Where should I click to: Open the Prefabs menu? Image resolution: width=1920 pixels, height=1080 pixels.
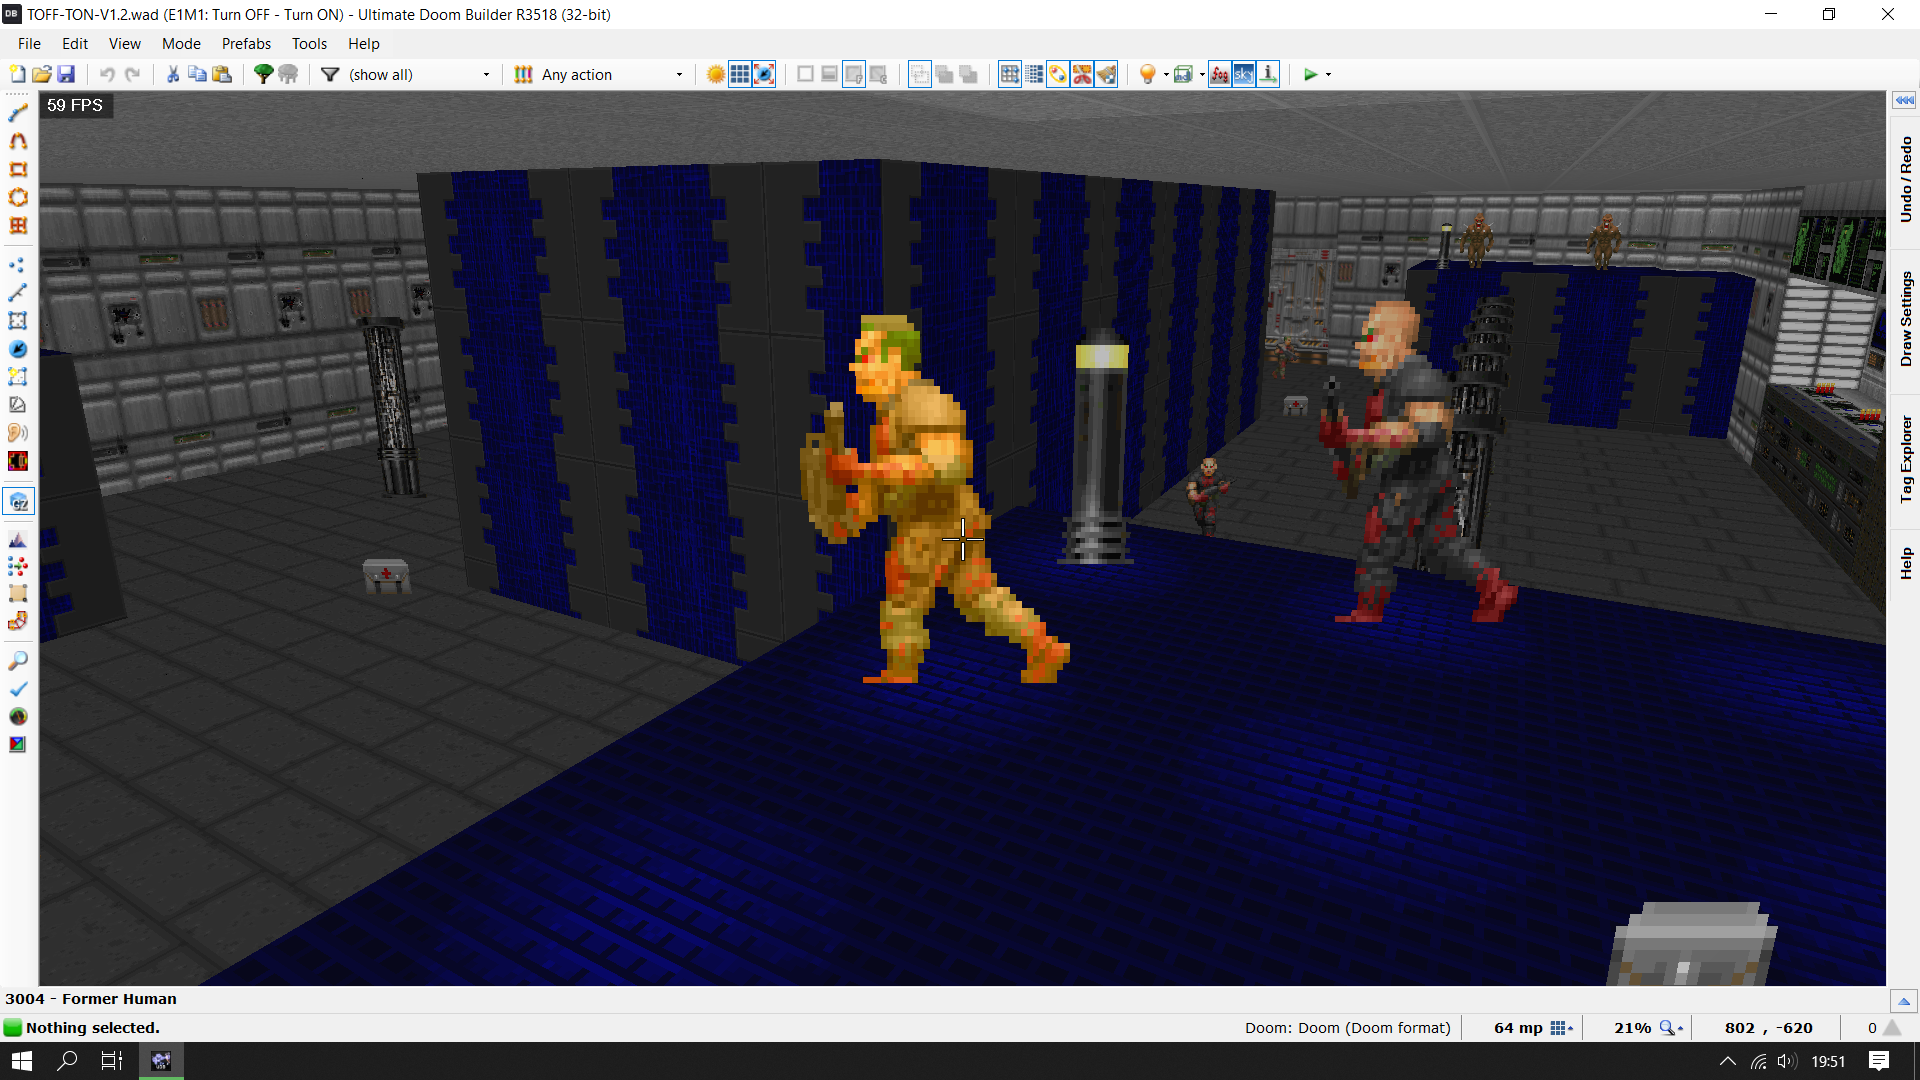pos(246,44)
